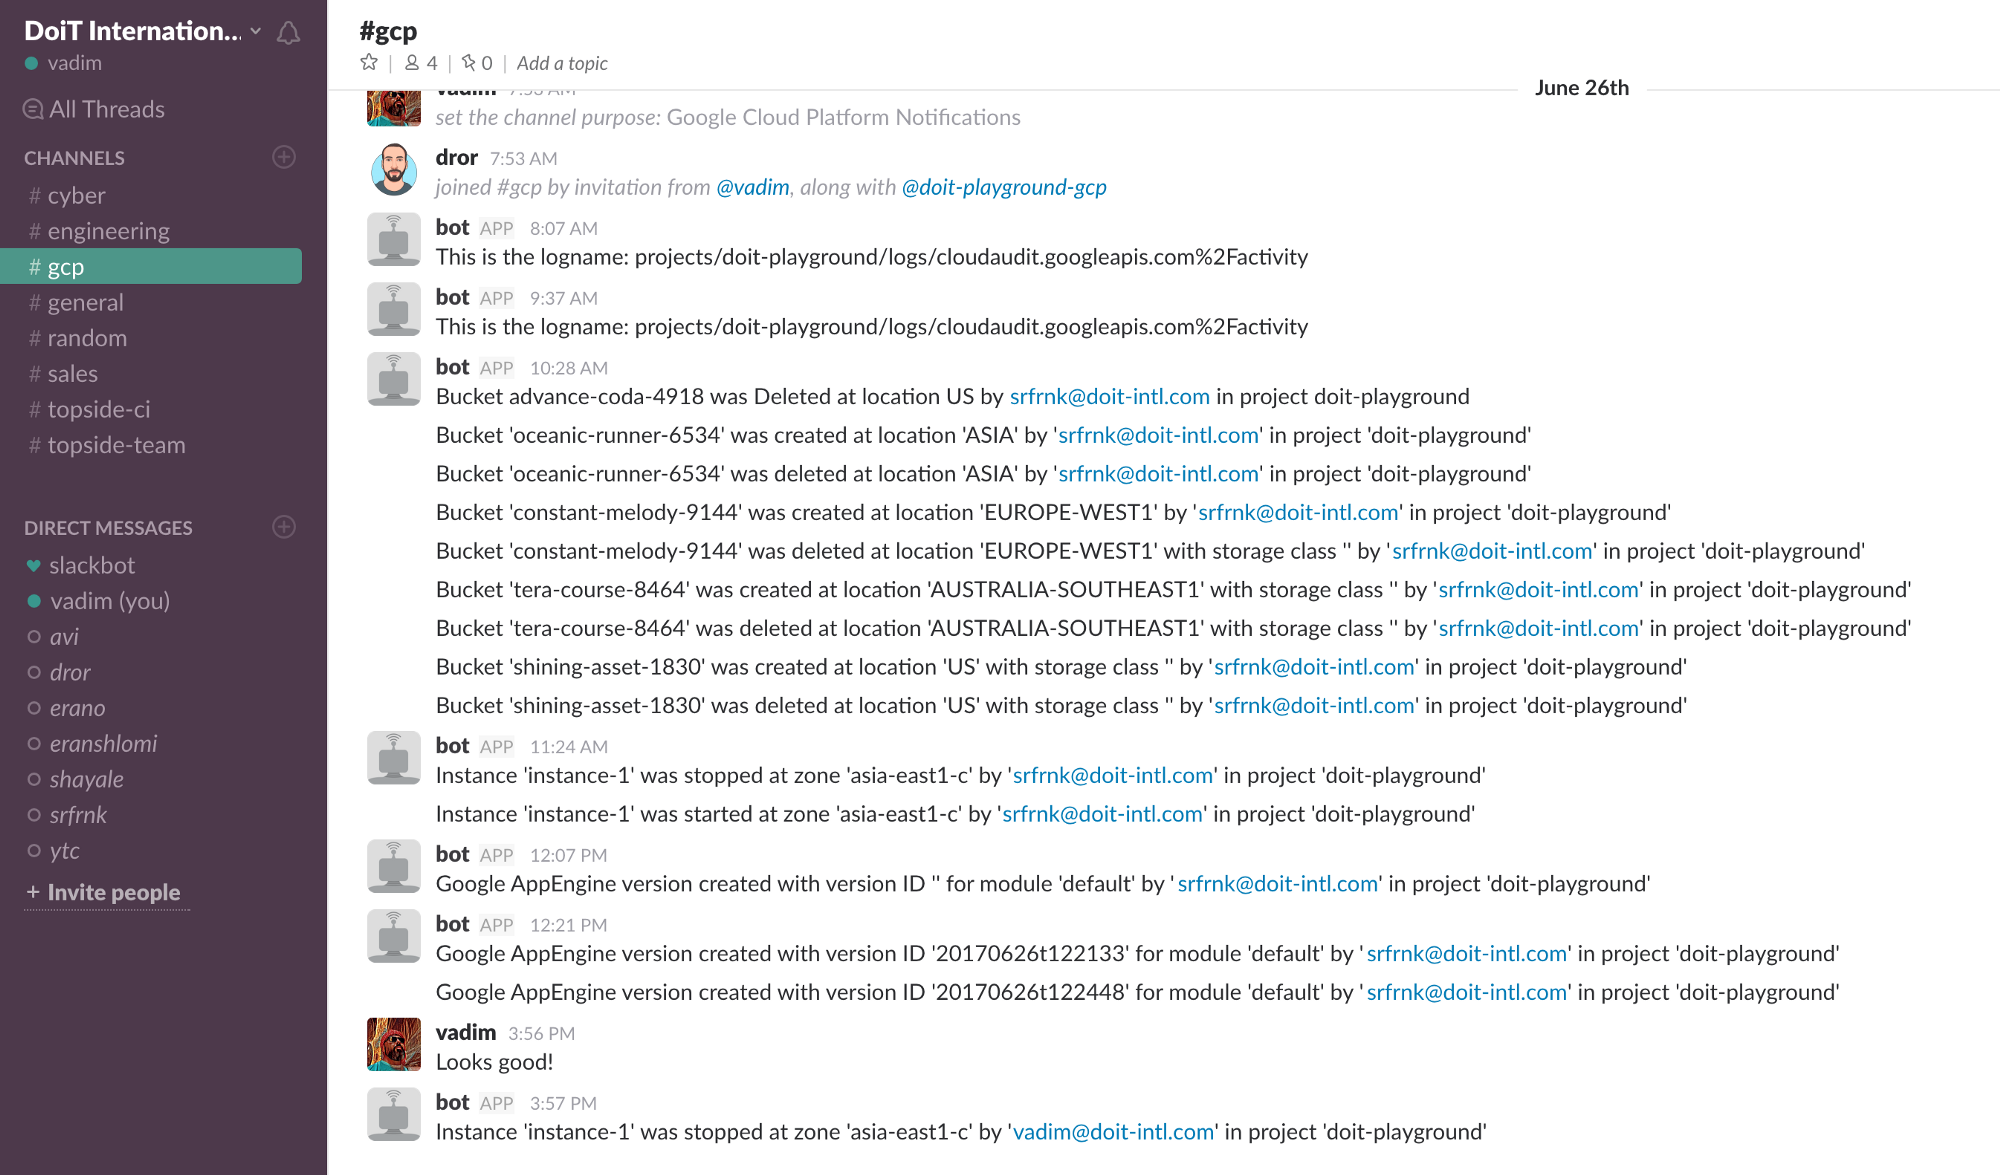This screenshot has height=1175, width=2000.
Task: Open the topside-ci channel
Action: (x=98, y=409)
